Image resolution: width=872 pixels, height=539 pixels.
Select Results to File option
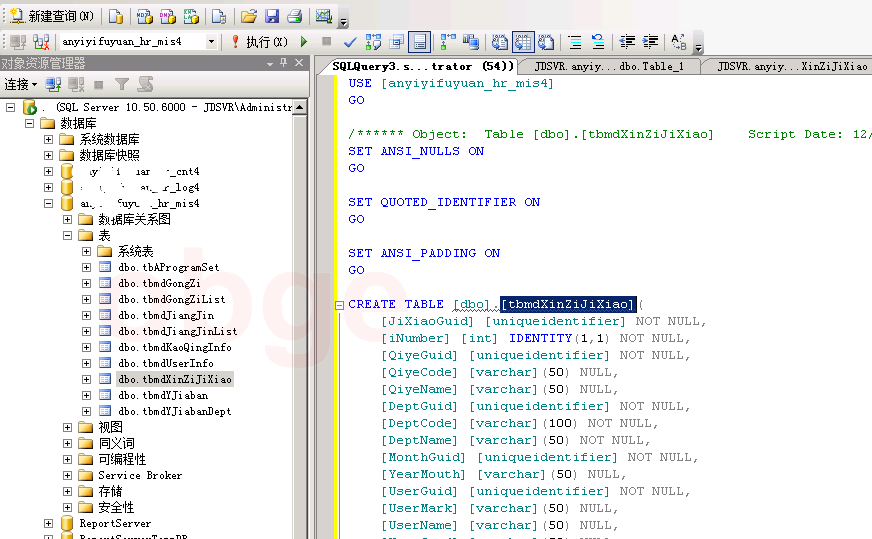pyautogui.click(x=546, y=42)
